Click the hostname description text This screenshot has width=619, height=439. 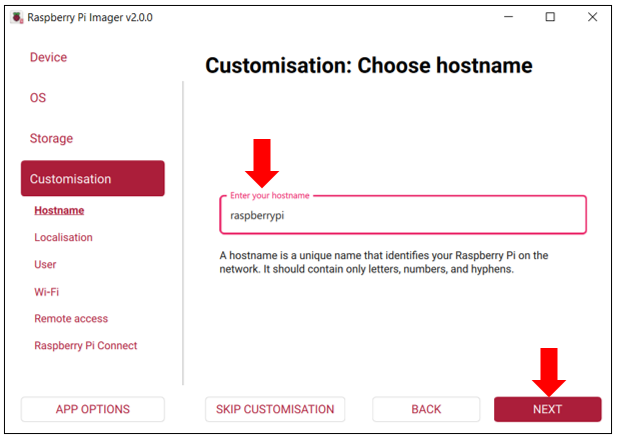(384, 262)
